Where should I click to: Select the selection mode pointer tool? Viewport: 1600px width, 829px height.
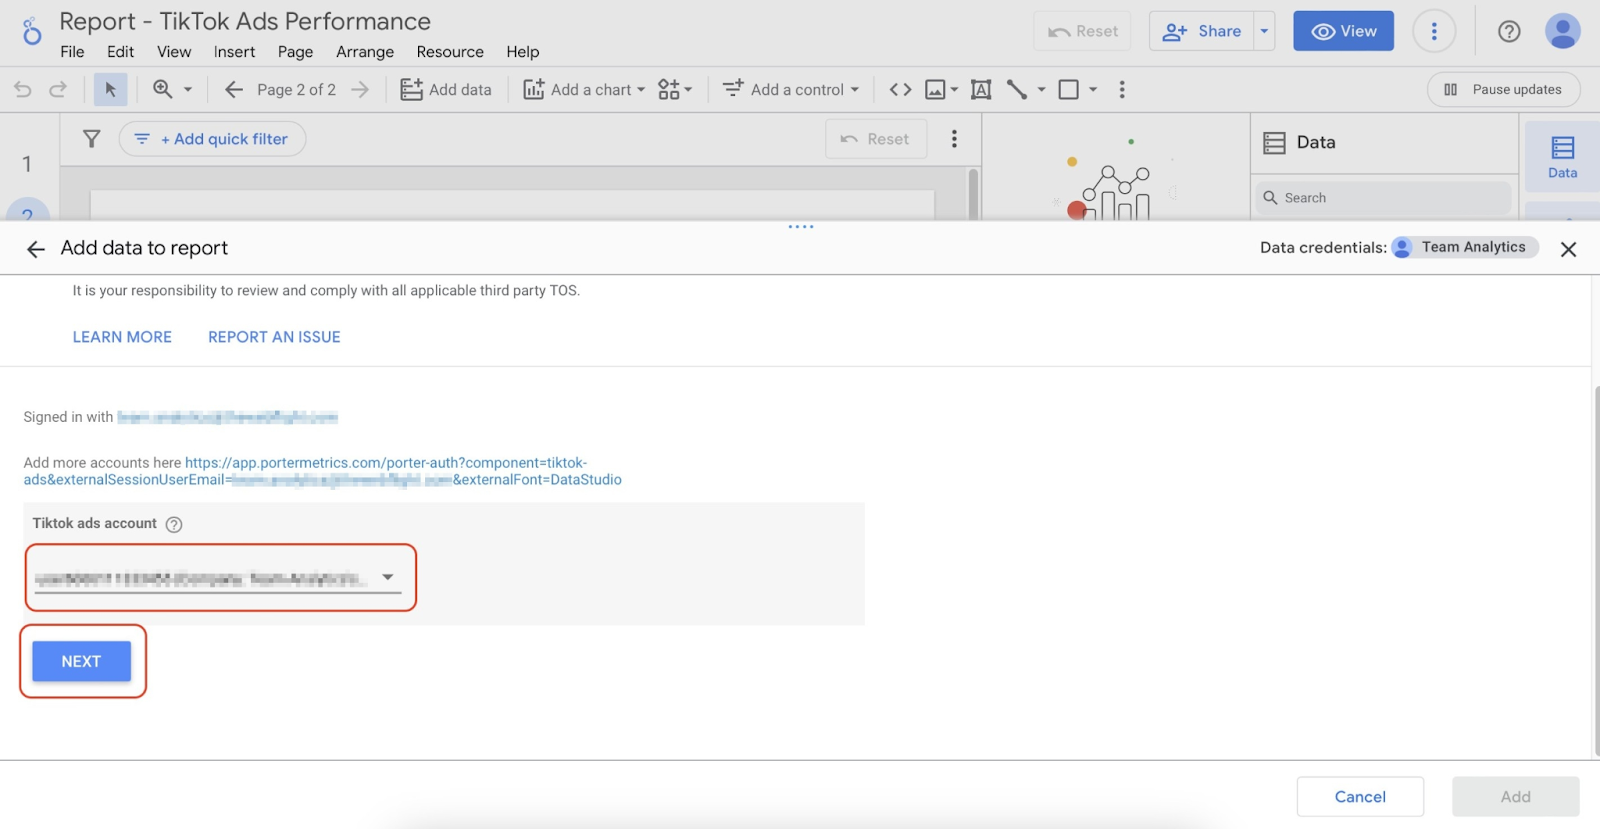(110, 89)
